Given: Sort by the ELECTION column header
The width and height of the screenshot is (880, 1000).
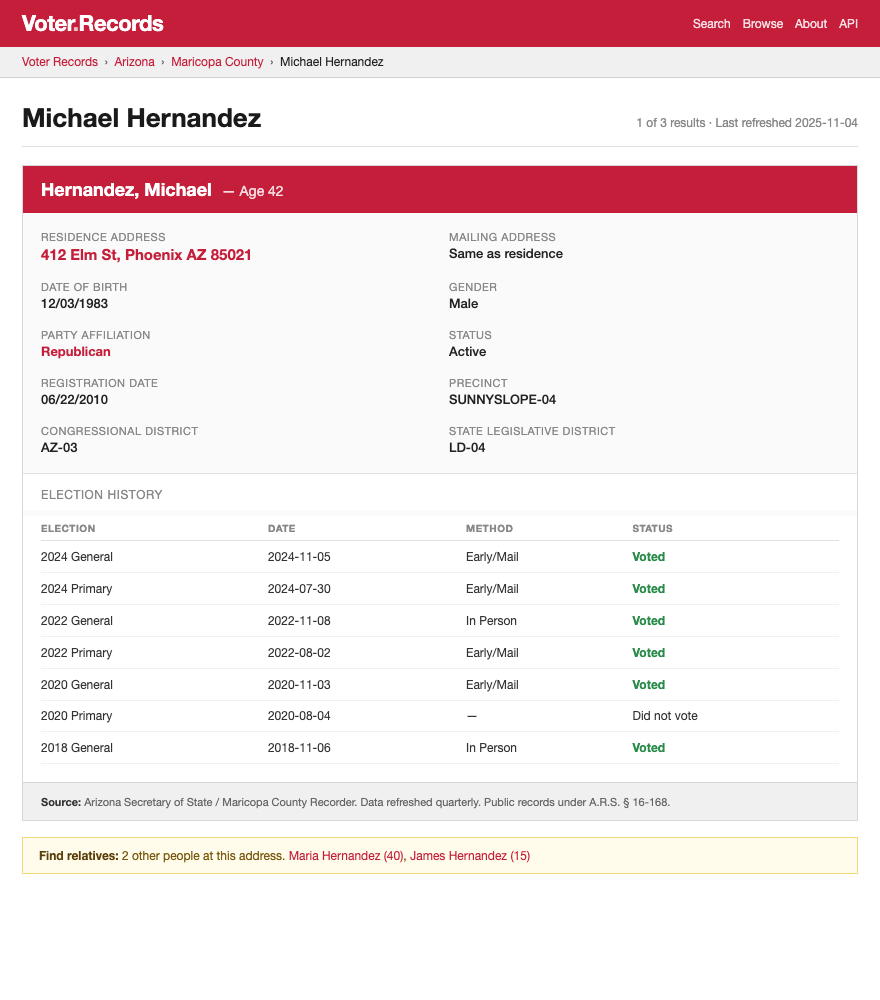Looking at the screenshot, I should 77,528.
